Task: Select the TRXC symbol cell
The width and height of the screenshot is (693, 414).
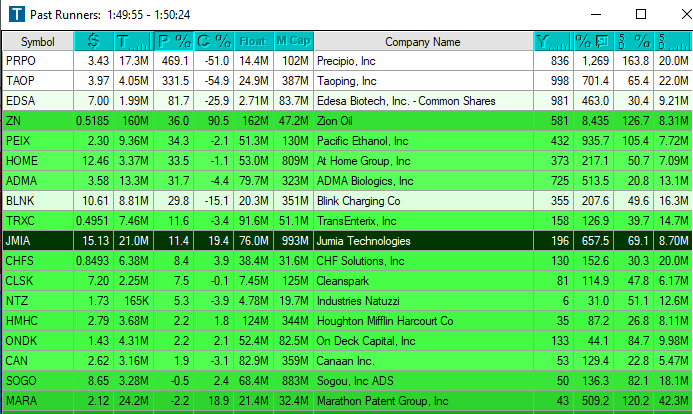Action: tap(38, 220)
